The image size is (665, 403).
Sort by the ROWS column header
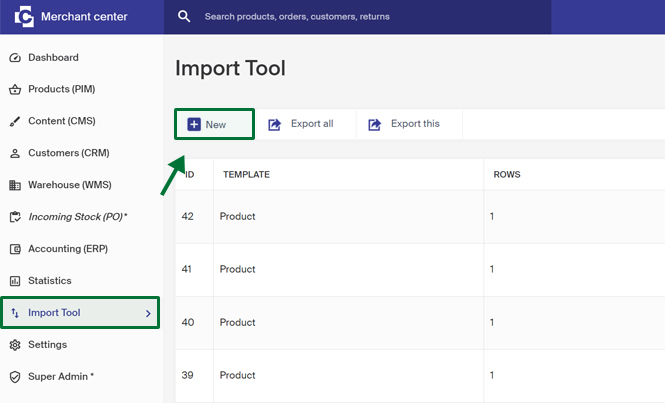tap(507, 174)
